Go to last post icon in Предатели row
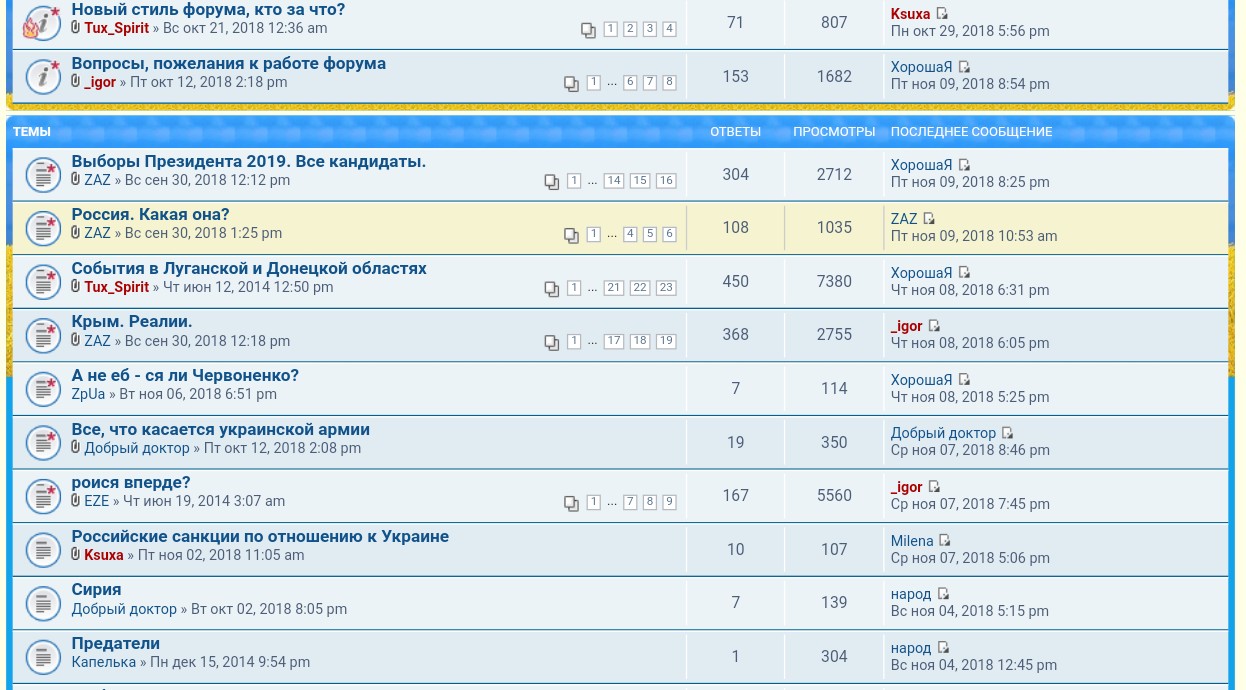This screenshot has width=1246, height=690. pos(943,648)
